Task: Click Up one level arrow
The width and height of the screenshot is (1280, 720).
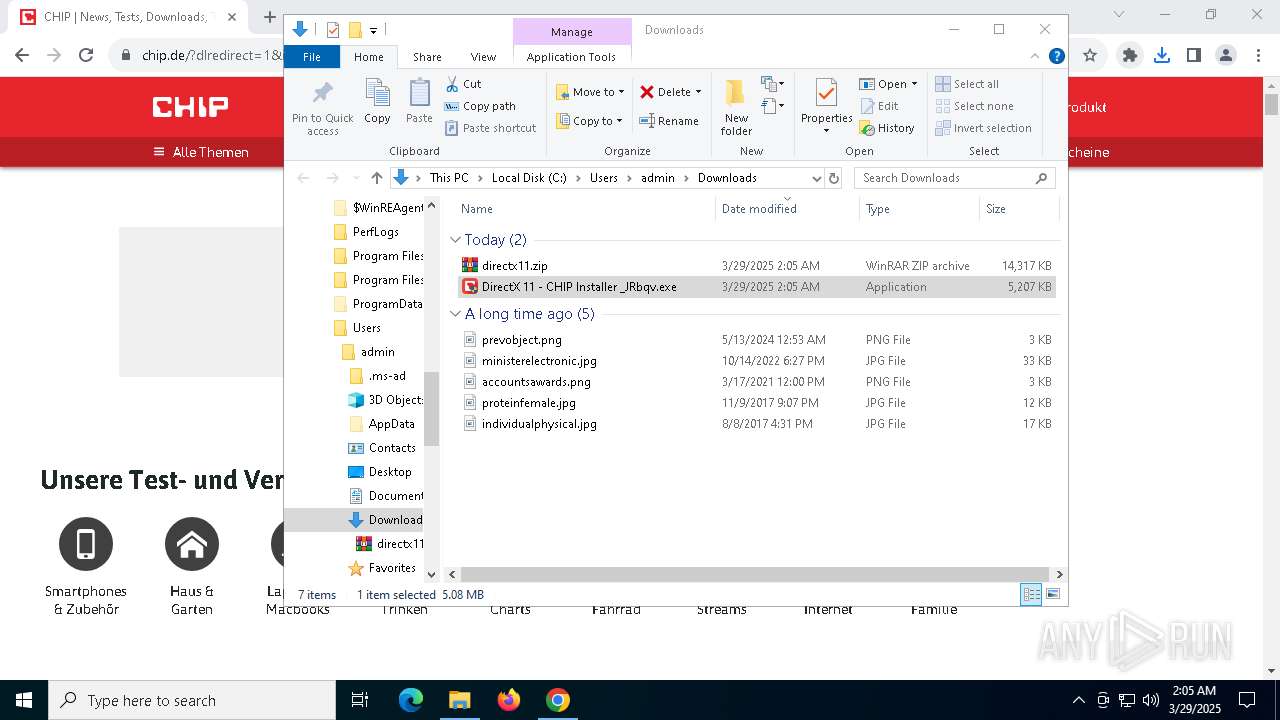Action: coord(377,178)
